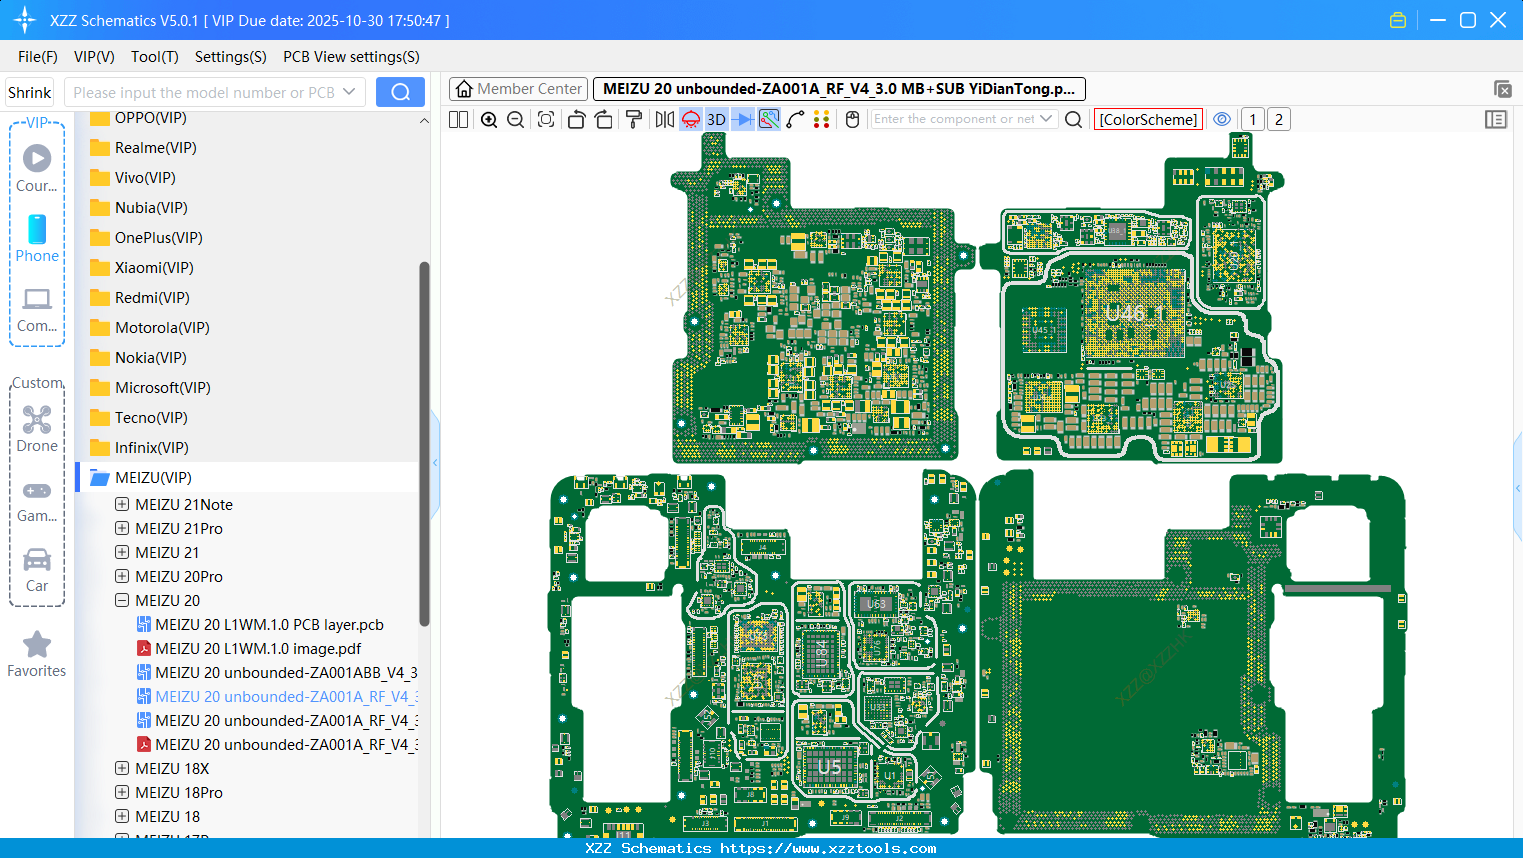Click the U5 chip on the PCB
This screenshot has height=858, width=1523.
pyautogui.click(x=829, y=767)
